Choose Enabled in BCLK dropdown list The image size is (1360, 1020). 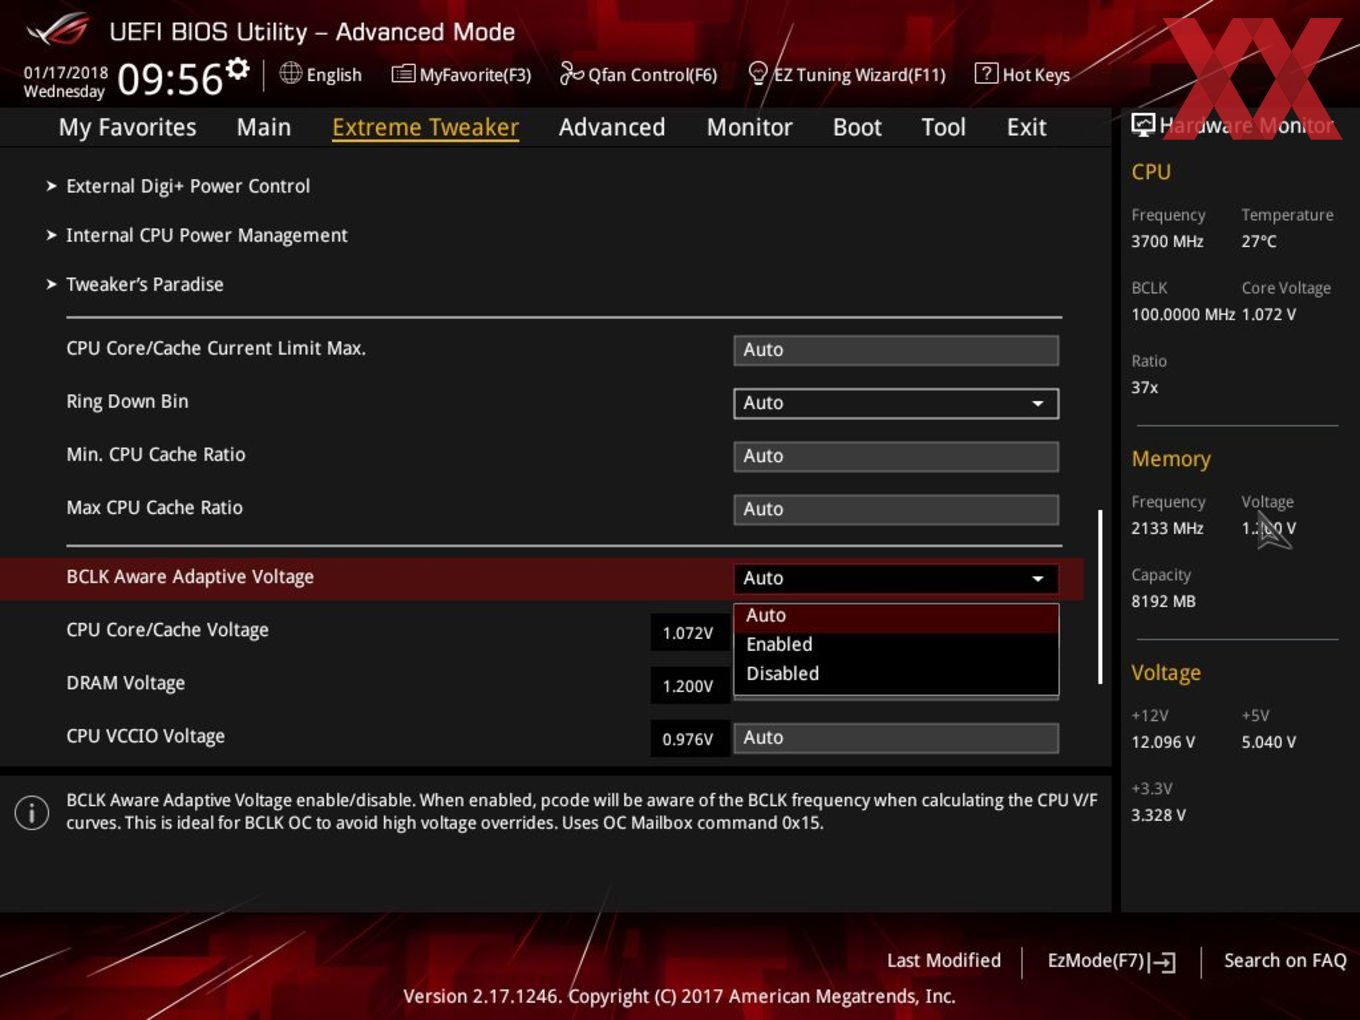896,645
